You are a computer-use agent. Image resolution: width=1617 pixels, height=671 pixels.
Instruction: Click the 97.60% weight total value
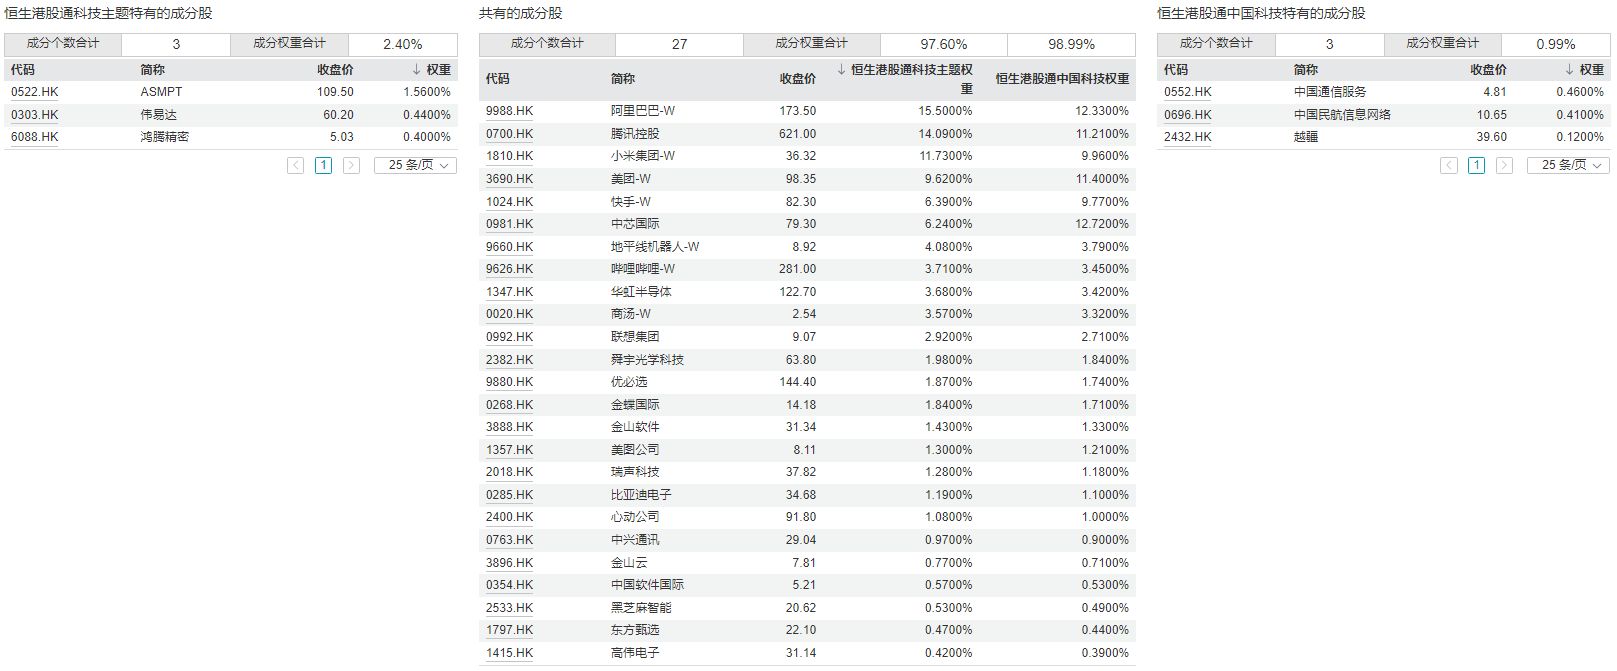[x=943, y=45]
